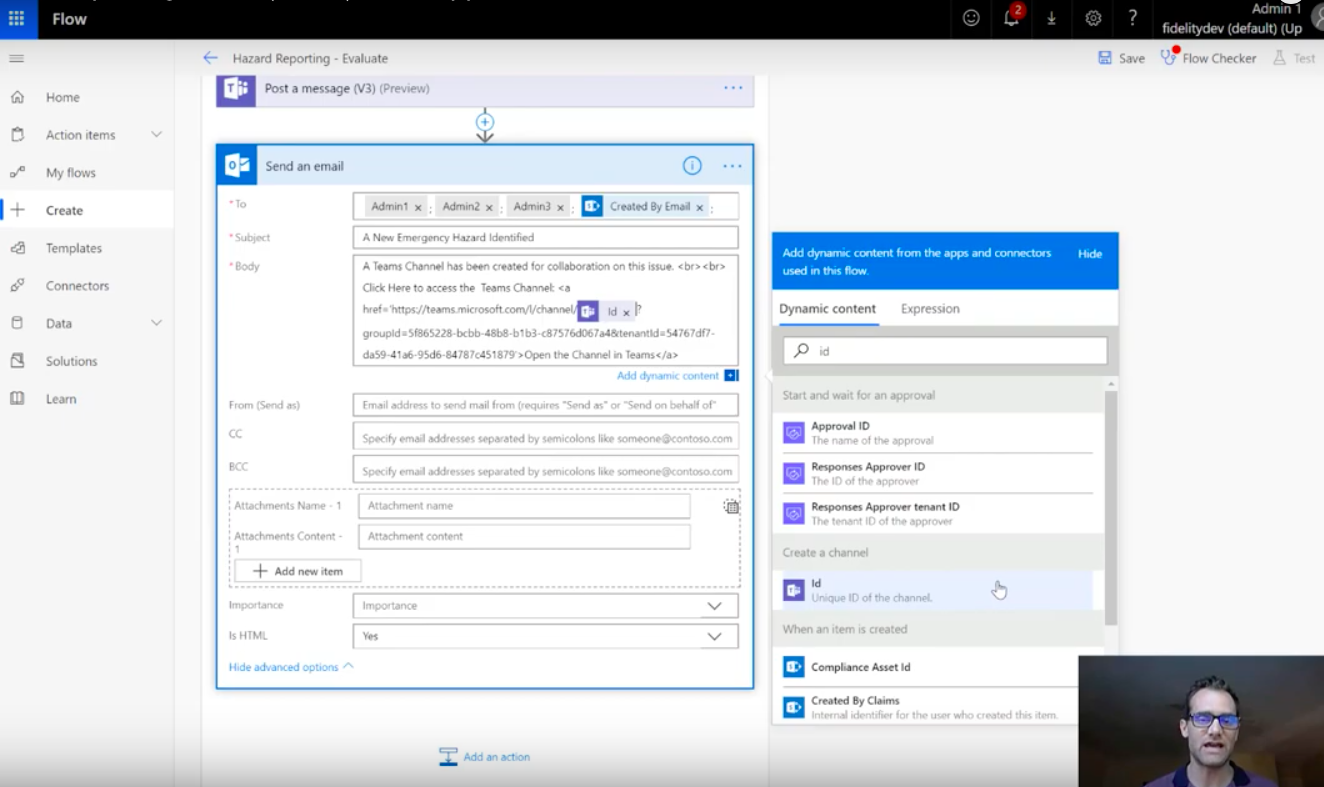Click the My flows icon
This screenshot has height=787, width=1324.
point(17,172)
